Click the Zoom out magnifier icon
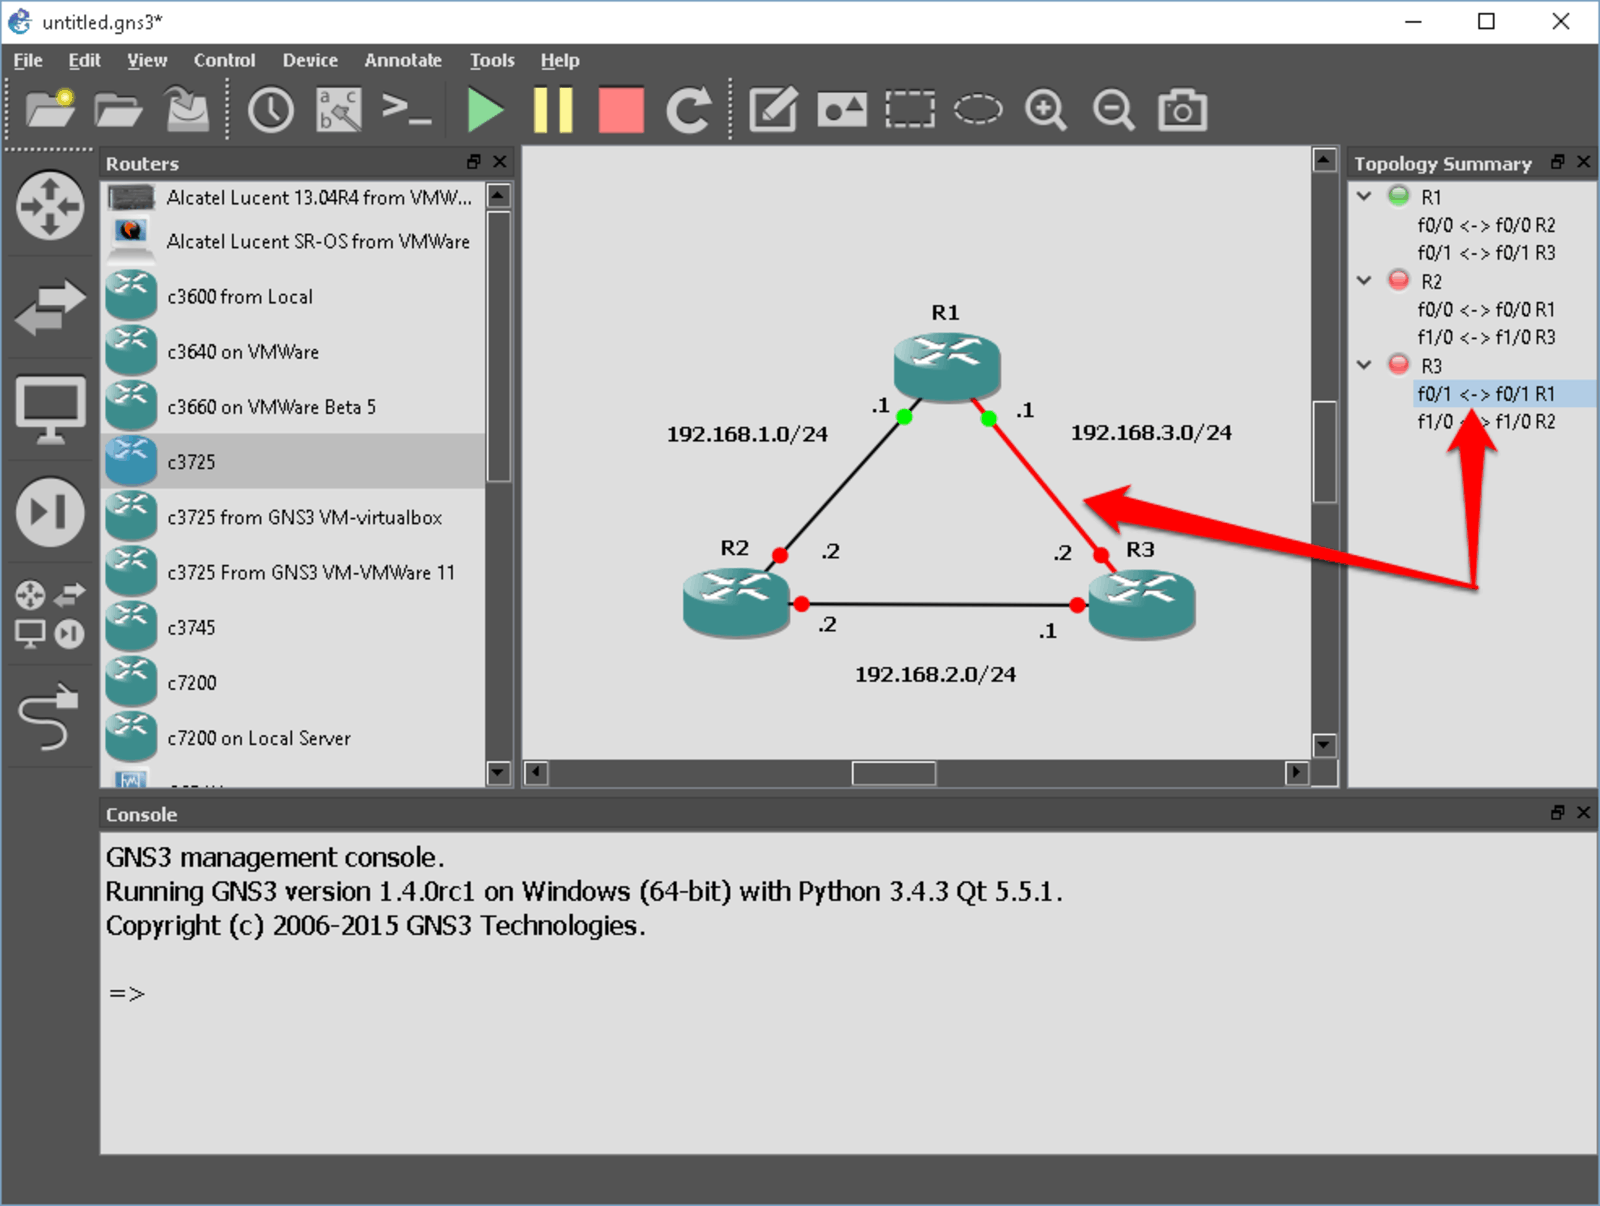The height and width of the screenshot is (1206, 1600). [x=1113, y=110]
